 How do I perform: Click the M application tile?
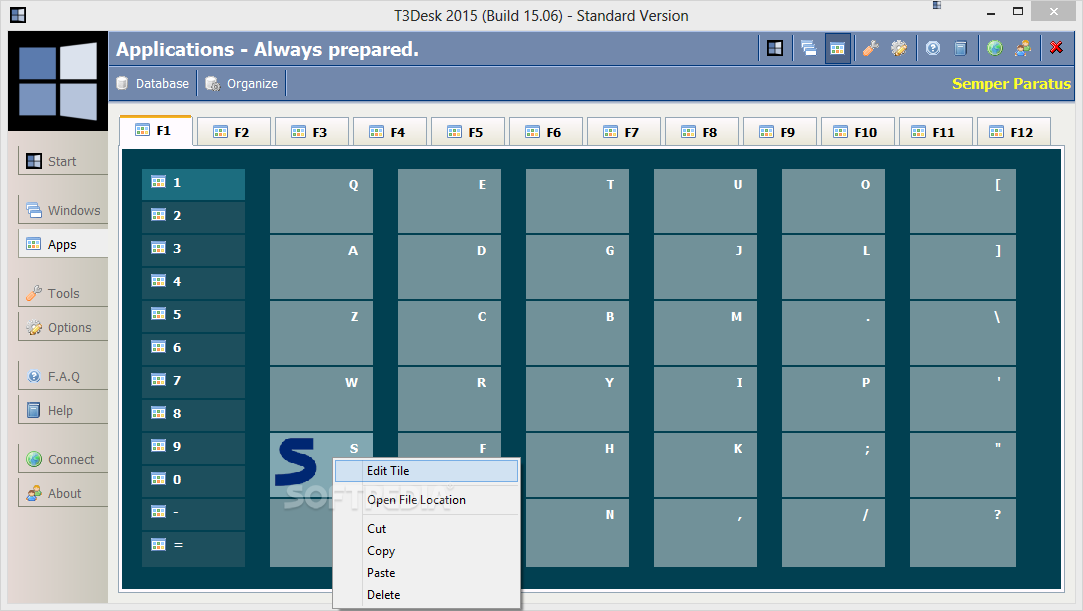coord(705,333)
